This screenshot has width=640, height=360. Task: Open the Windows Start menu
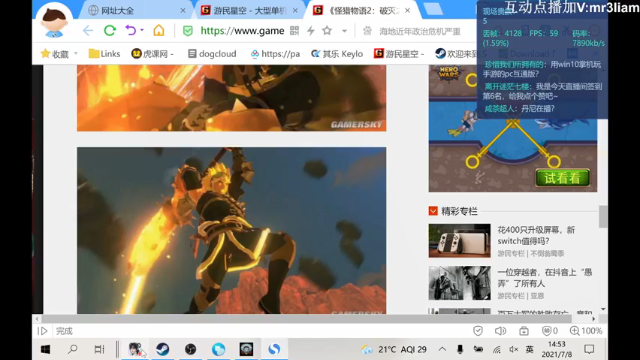pos(45,349)
